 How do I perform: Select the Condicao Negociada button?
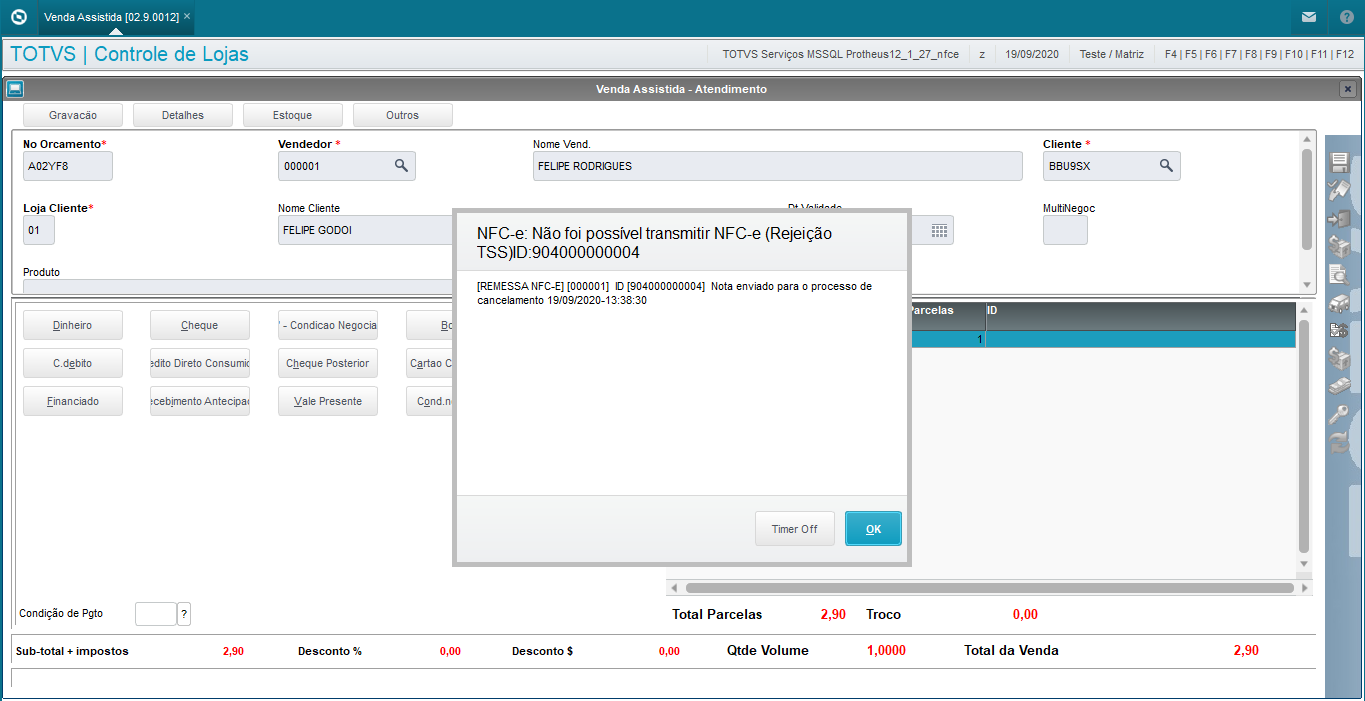[328, 325]
